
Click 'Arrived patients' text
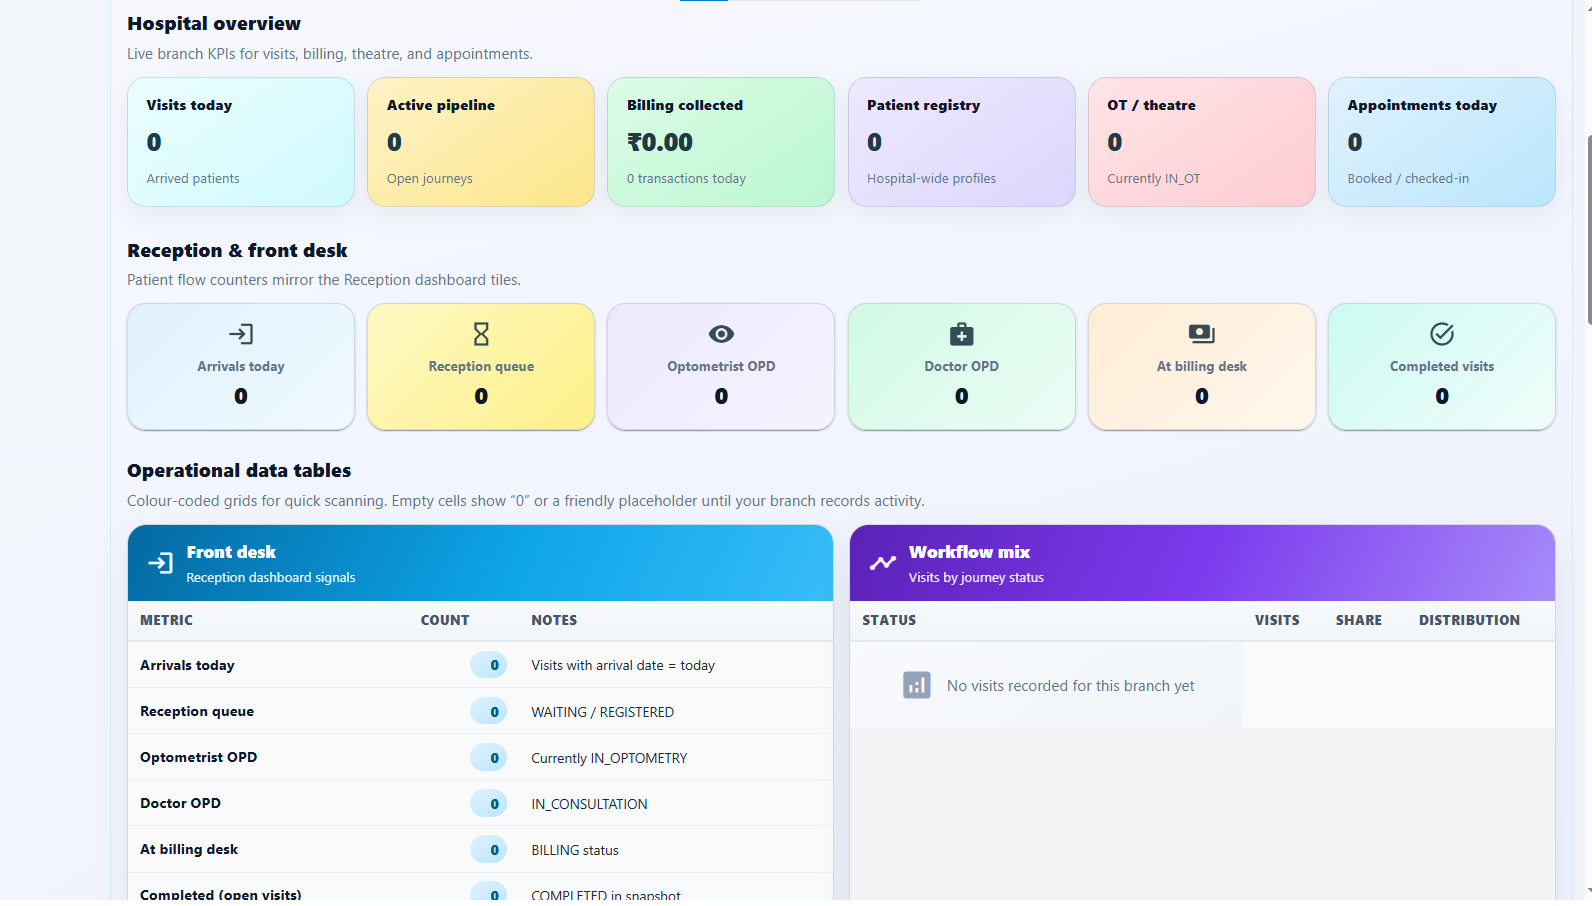(193, 179)
